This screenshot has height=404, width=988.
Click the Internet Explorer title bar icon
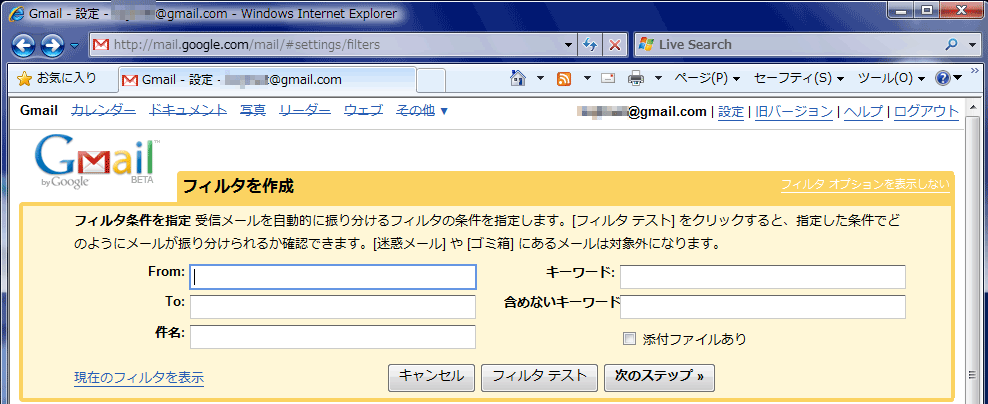click(x=14, y=13)
